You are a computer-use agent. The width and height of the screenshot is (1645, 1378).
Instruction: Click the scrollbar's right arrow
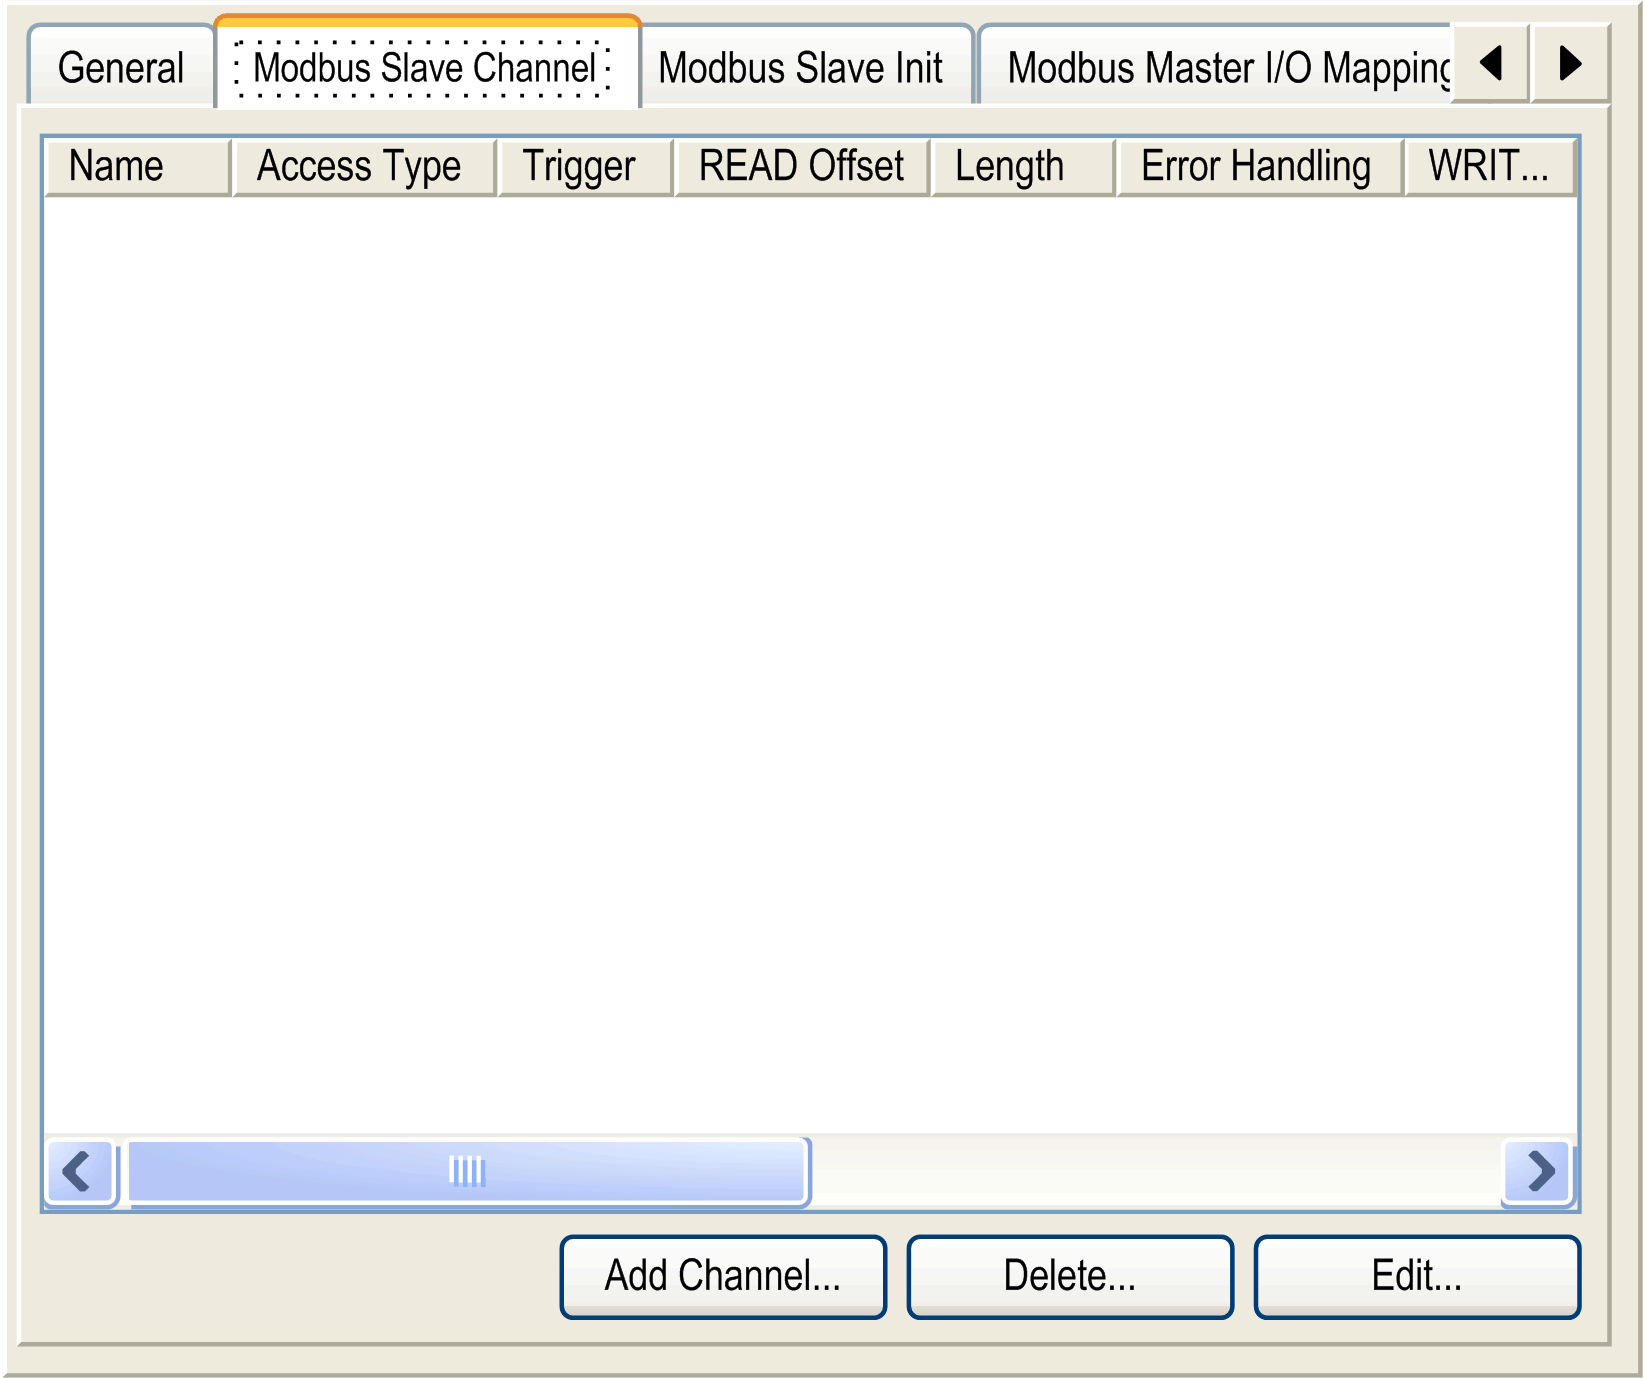[x=1537, y=1172]
